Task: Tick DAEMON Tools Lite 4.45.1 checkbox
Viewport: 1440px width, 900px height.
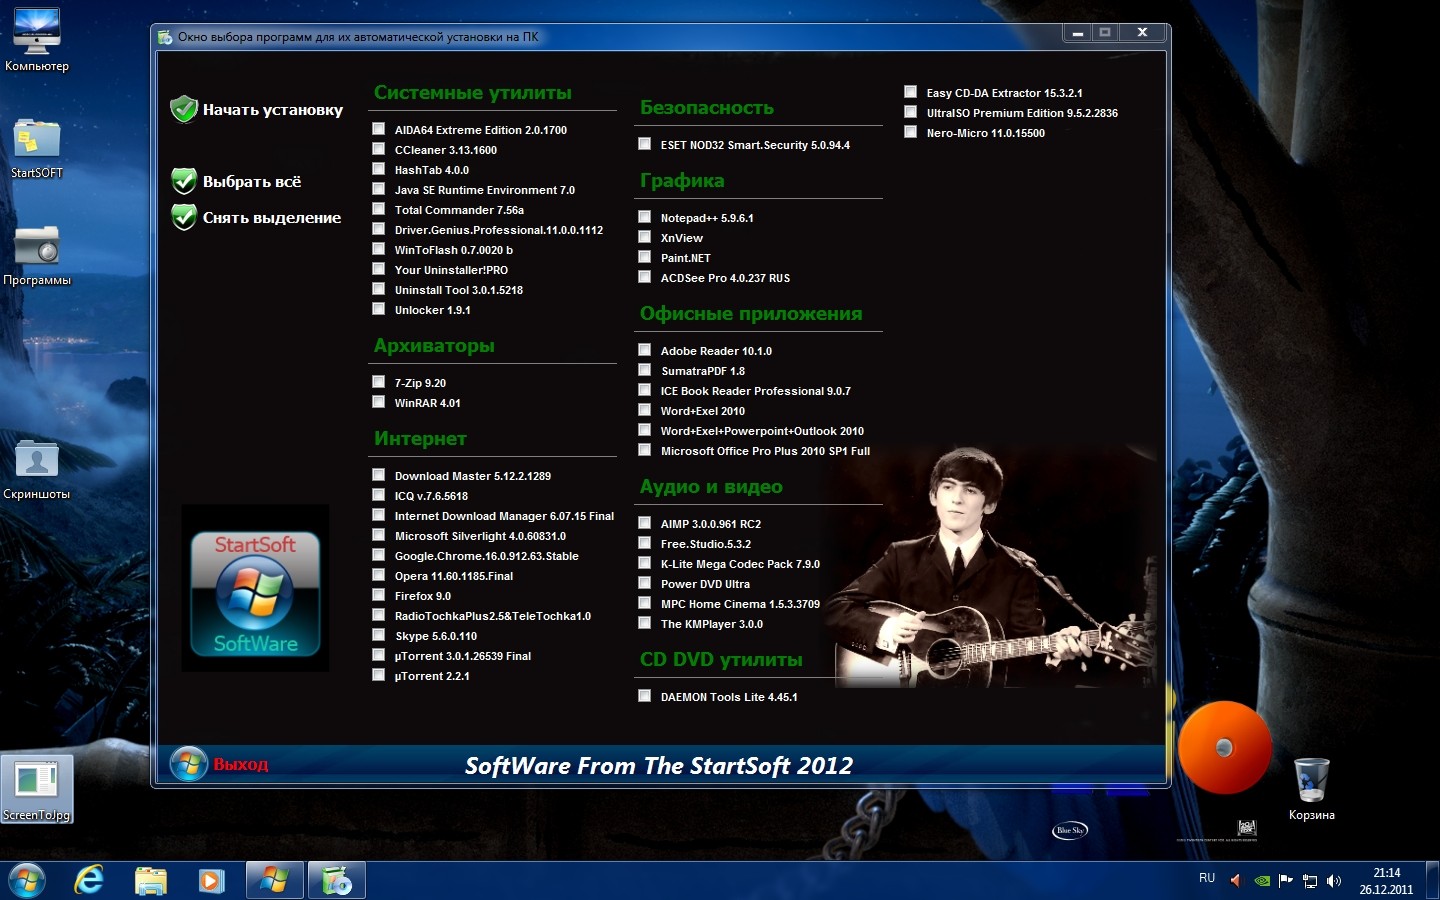Action: (645, 696)
